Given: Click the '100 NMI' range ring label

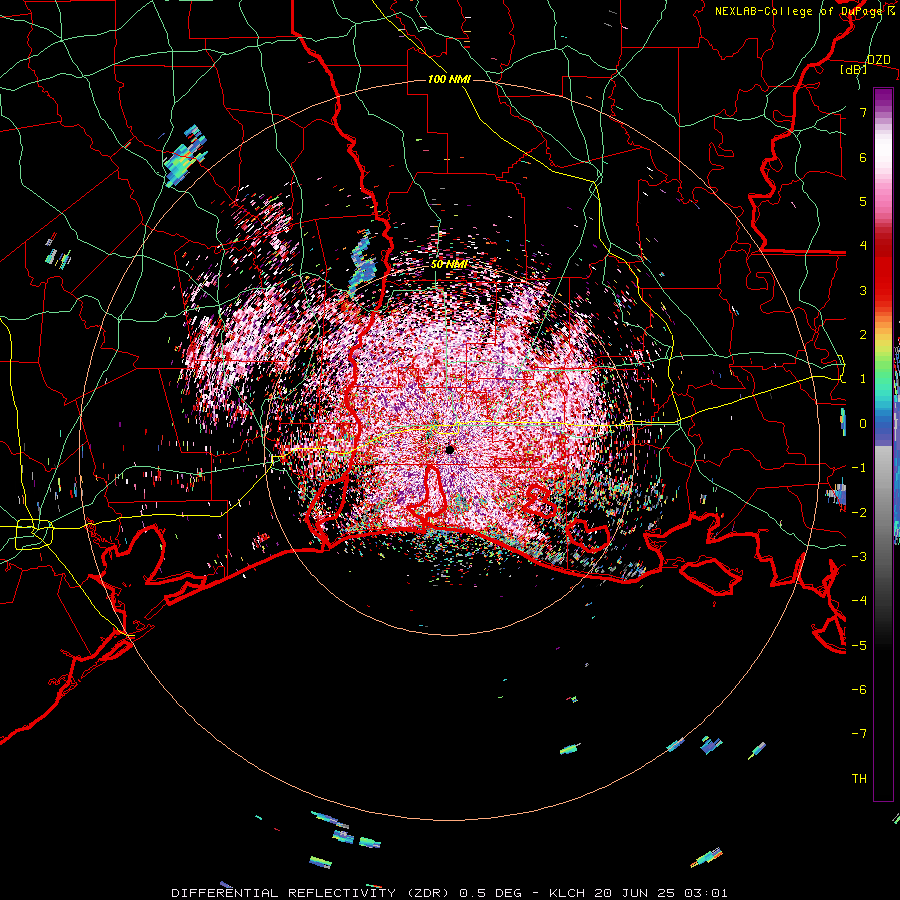Looking at the screenshot, I should tap(449, 79).
